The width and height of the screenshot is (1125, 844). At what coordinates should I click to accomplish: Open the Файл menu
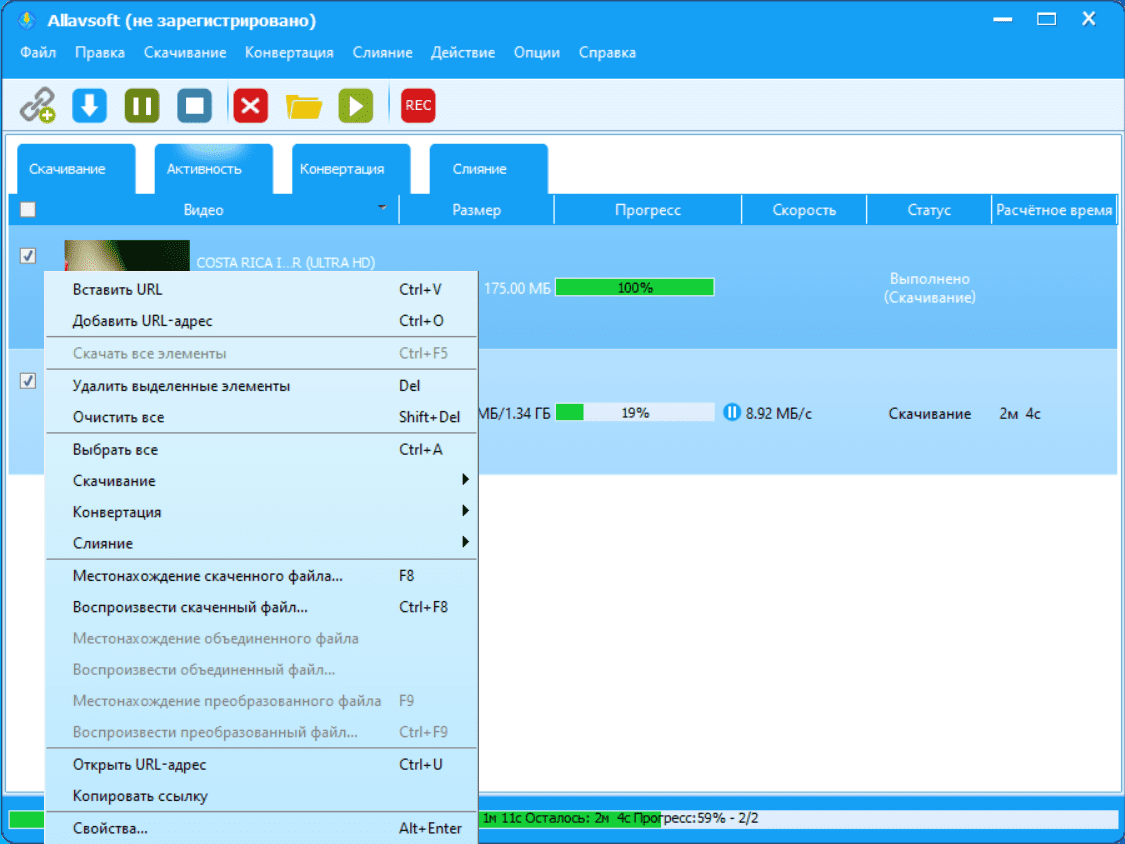[38, 52]
